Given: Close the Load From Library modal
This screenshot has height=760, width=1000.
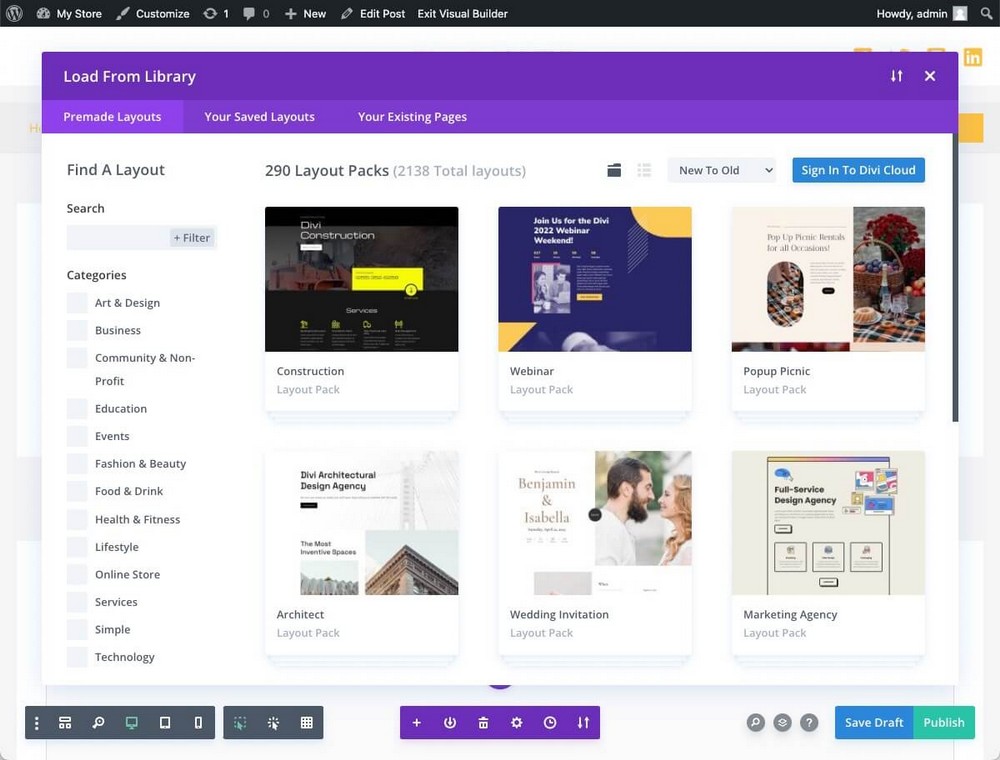Looking at the screenshot, I should [930, 76].
